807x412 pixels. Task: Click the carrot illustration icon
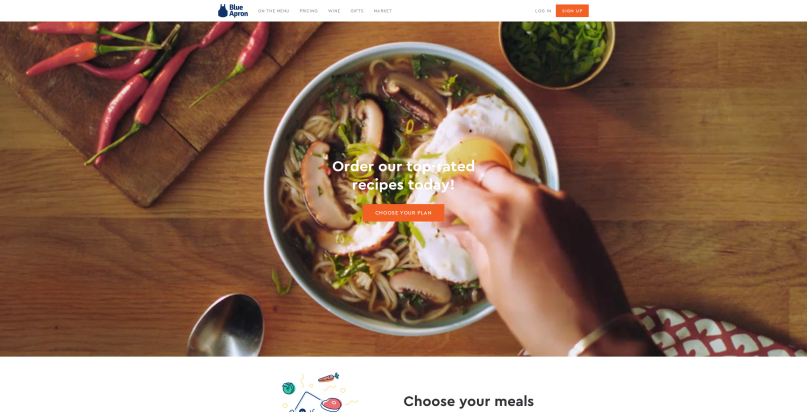328,378
